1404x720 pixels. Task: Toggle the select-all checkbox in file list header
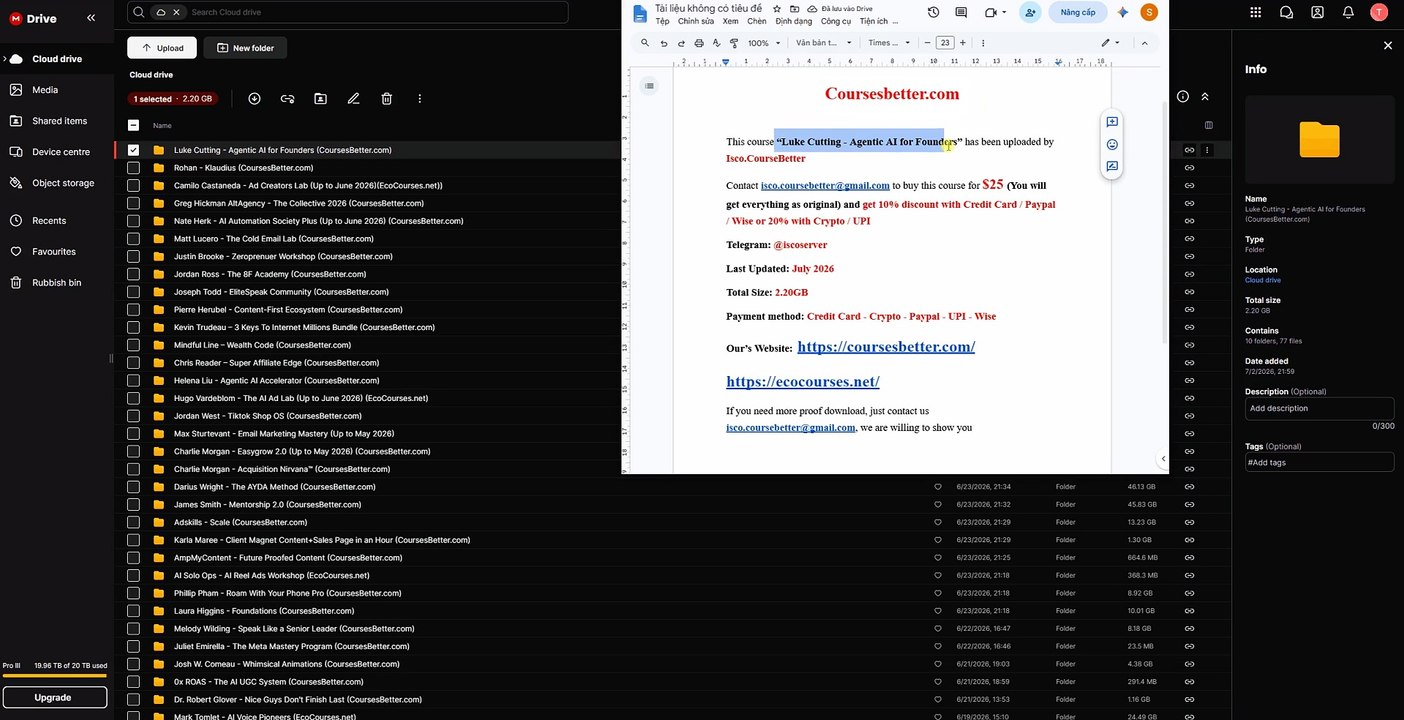tap(133, 125)
